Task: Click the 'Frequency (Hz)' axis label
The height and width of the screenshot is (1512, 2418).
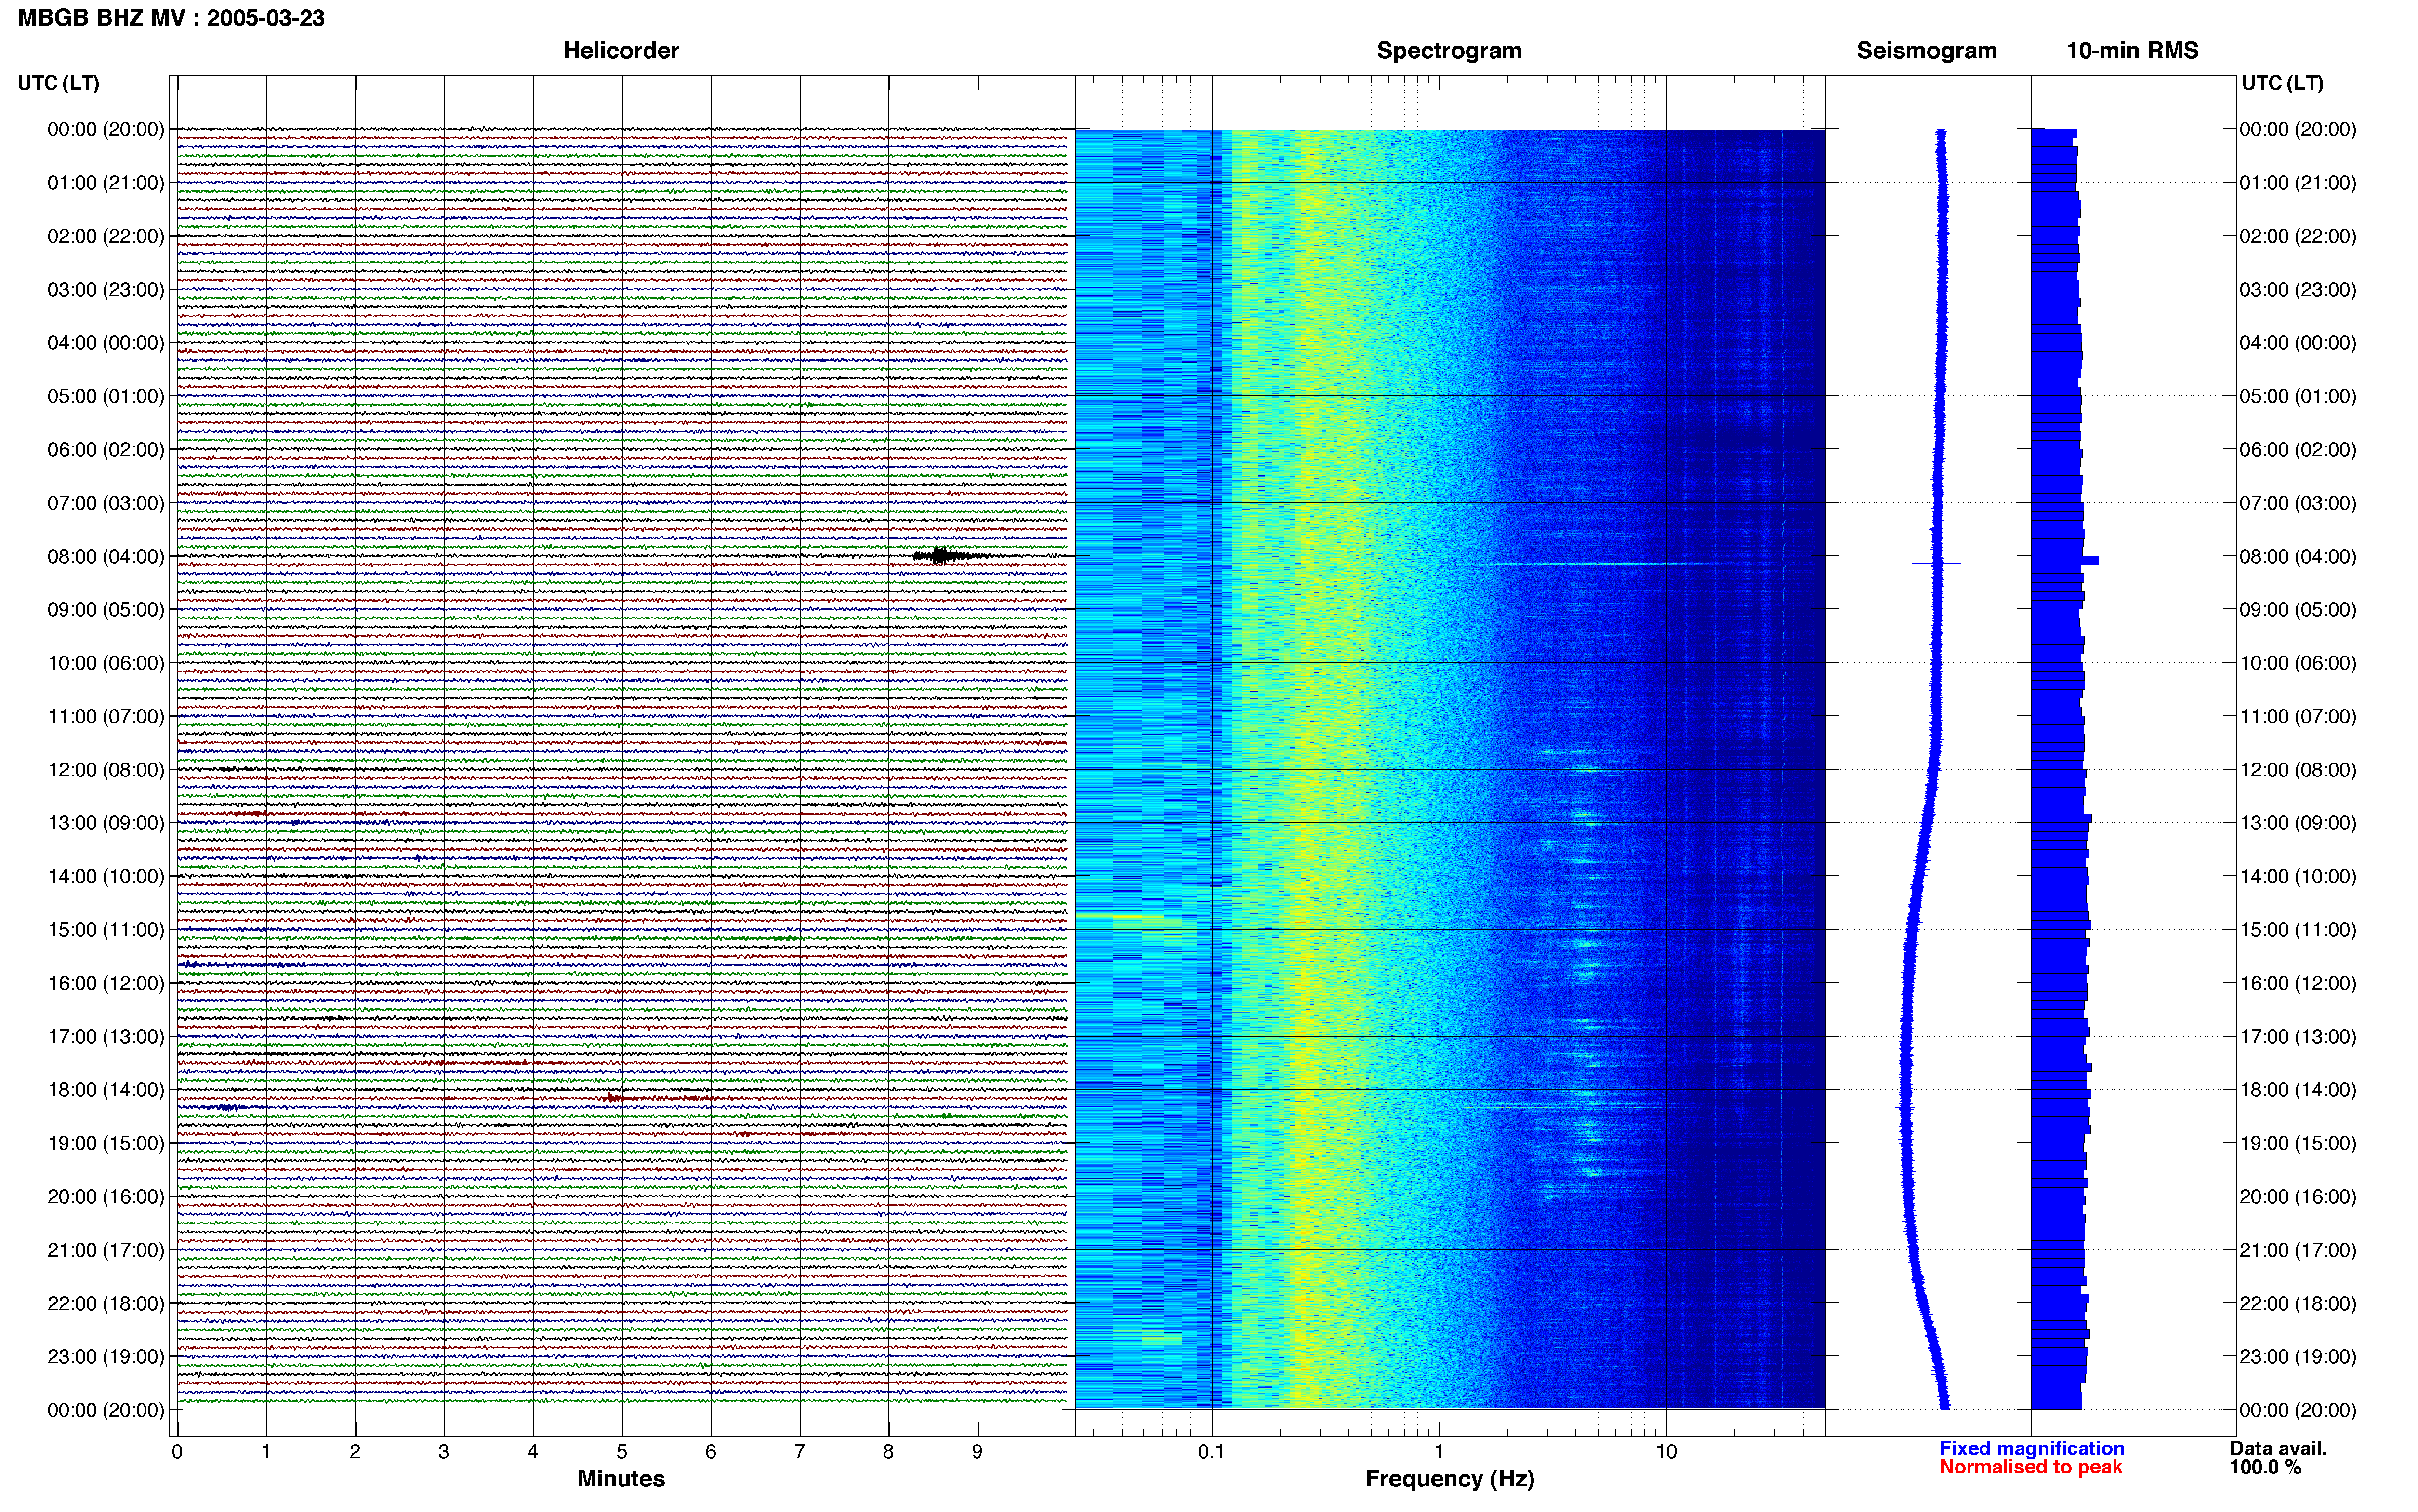Action: click(x=1449, y=1478)
